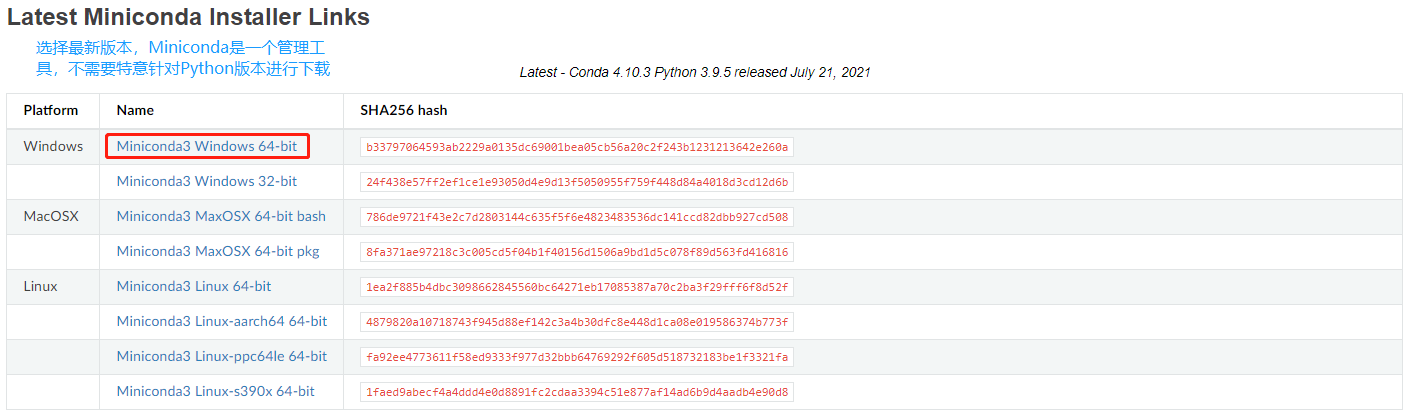Click the Miniconda3 Linux-ppc64le 64-bit link
1409x416 pixels.
click(x=222, y=356)
